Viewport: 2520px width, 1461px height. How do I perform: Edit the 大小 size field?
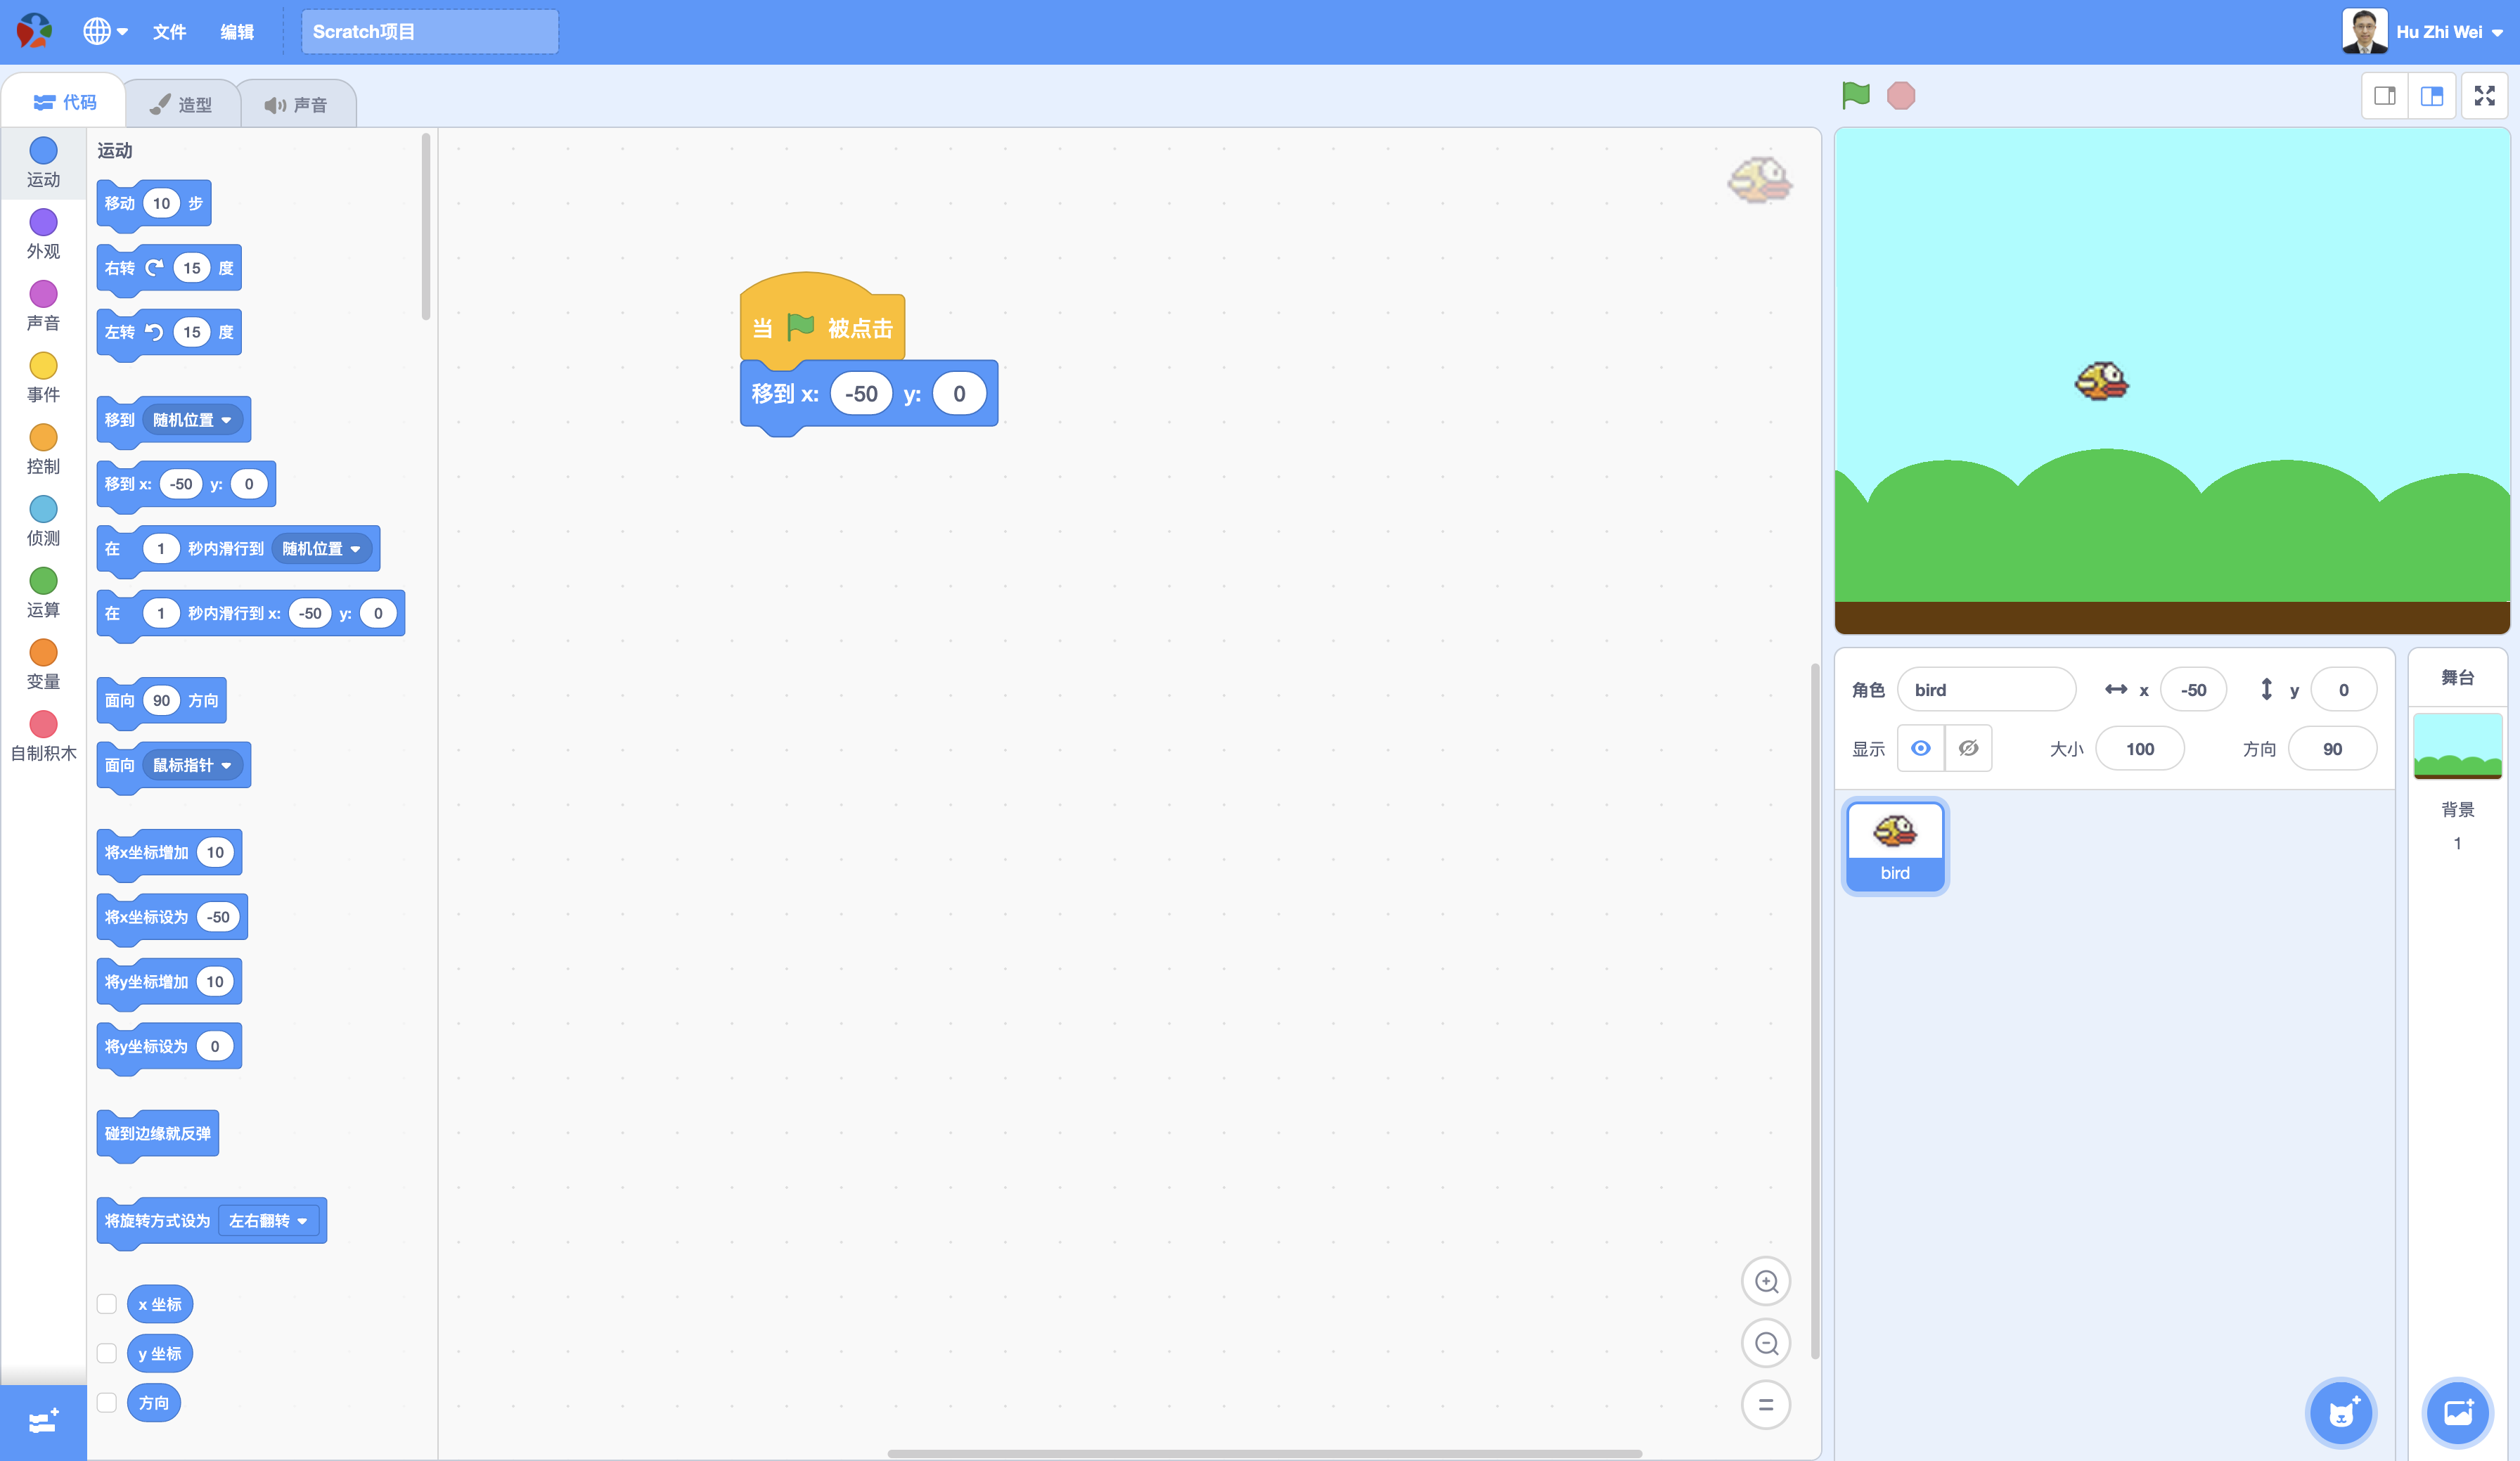2139,748
